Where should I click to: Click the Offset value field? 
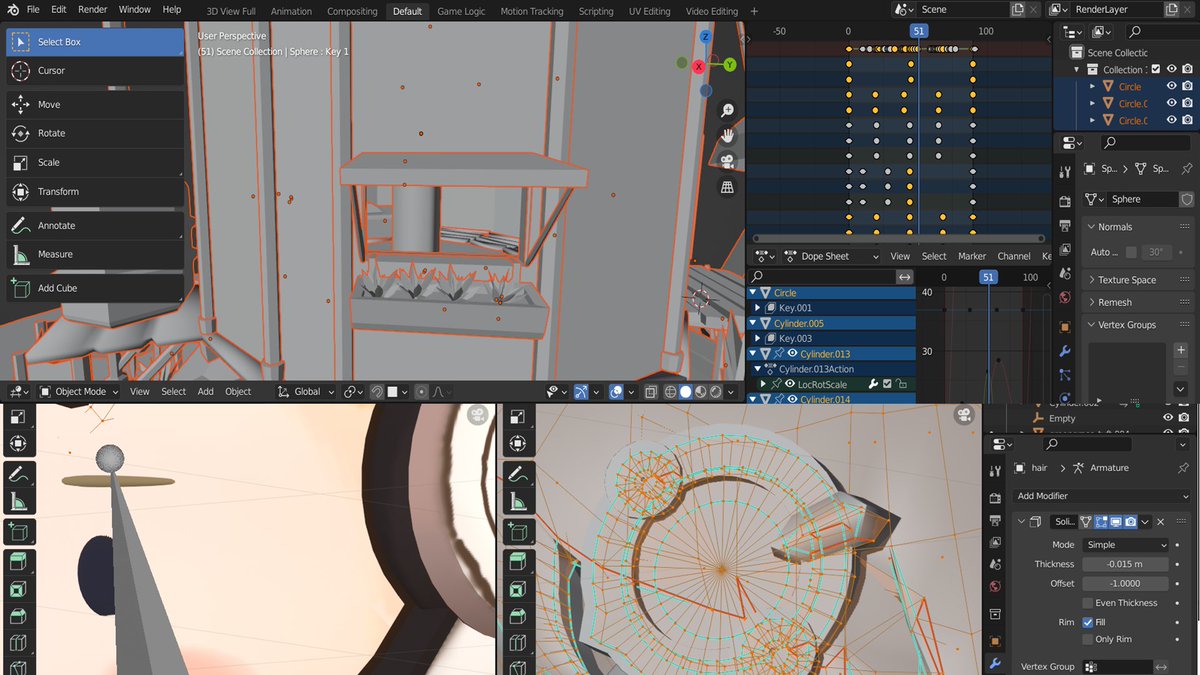coord(1125,583)
